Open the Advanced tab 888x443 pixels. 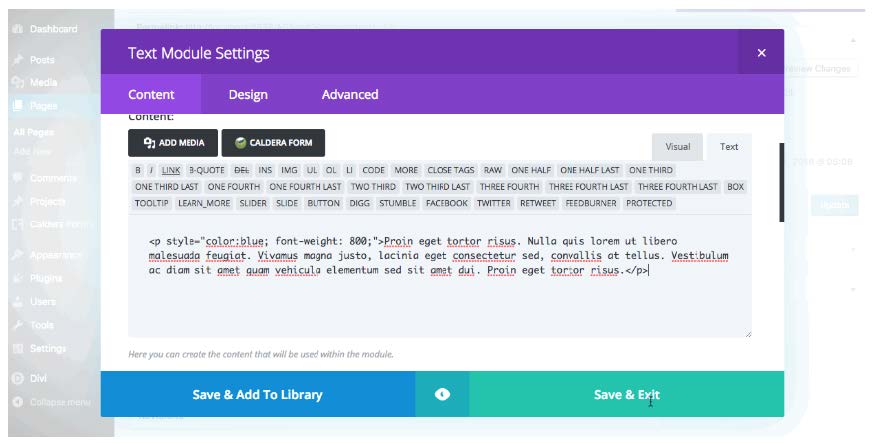tap(350, 95)
